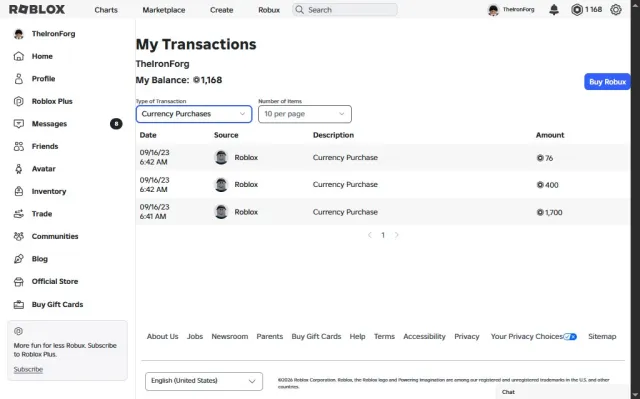Click the TheIronForg username in top bar
The image size is (640, 399).
[x=518, y=9]
